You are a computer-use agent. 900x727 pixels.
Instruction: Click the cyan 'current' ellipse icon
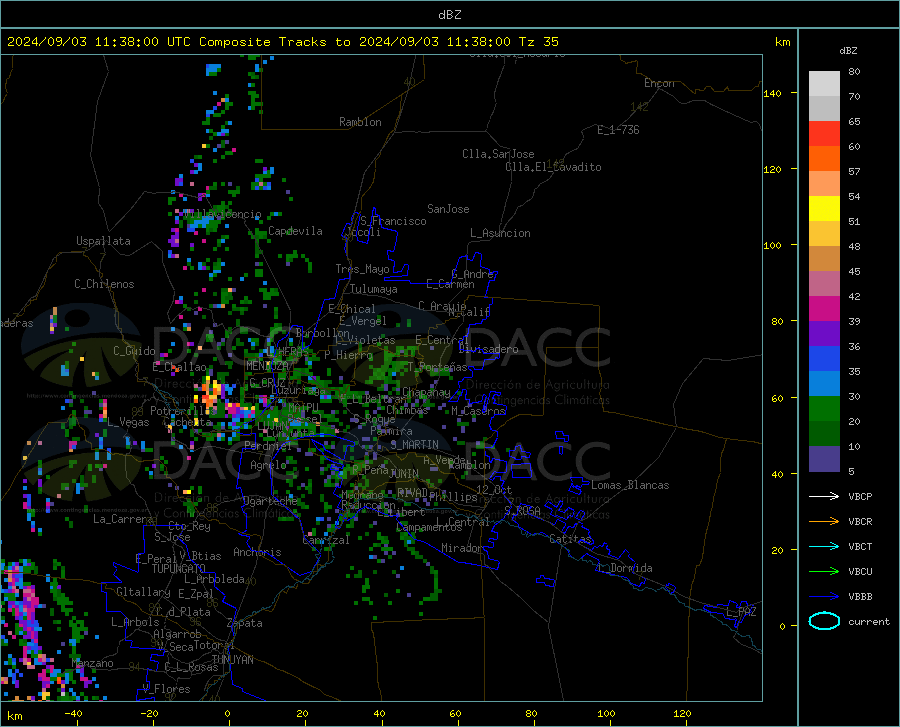(x=824, y=621)
